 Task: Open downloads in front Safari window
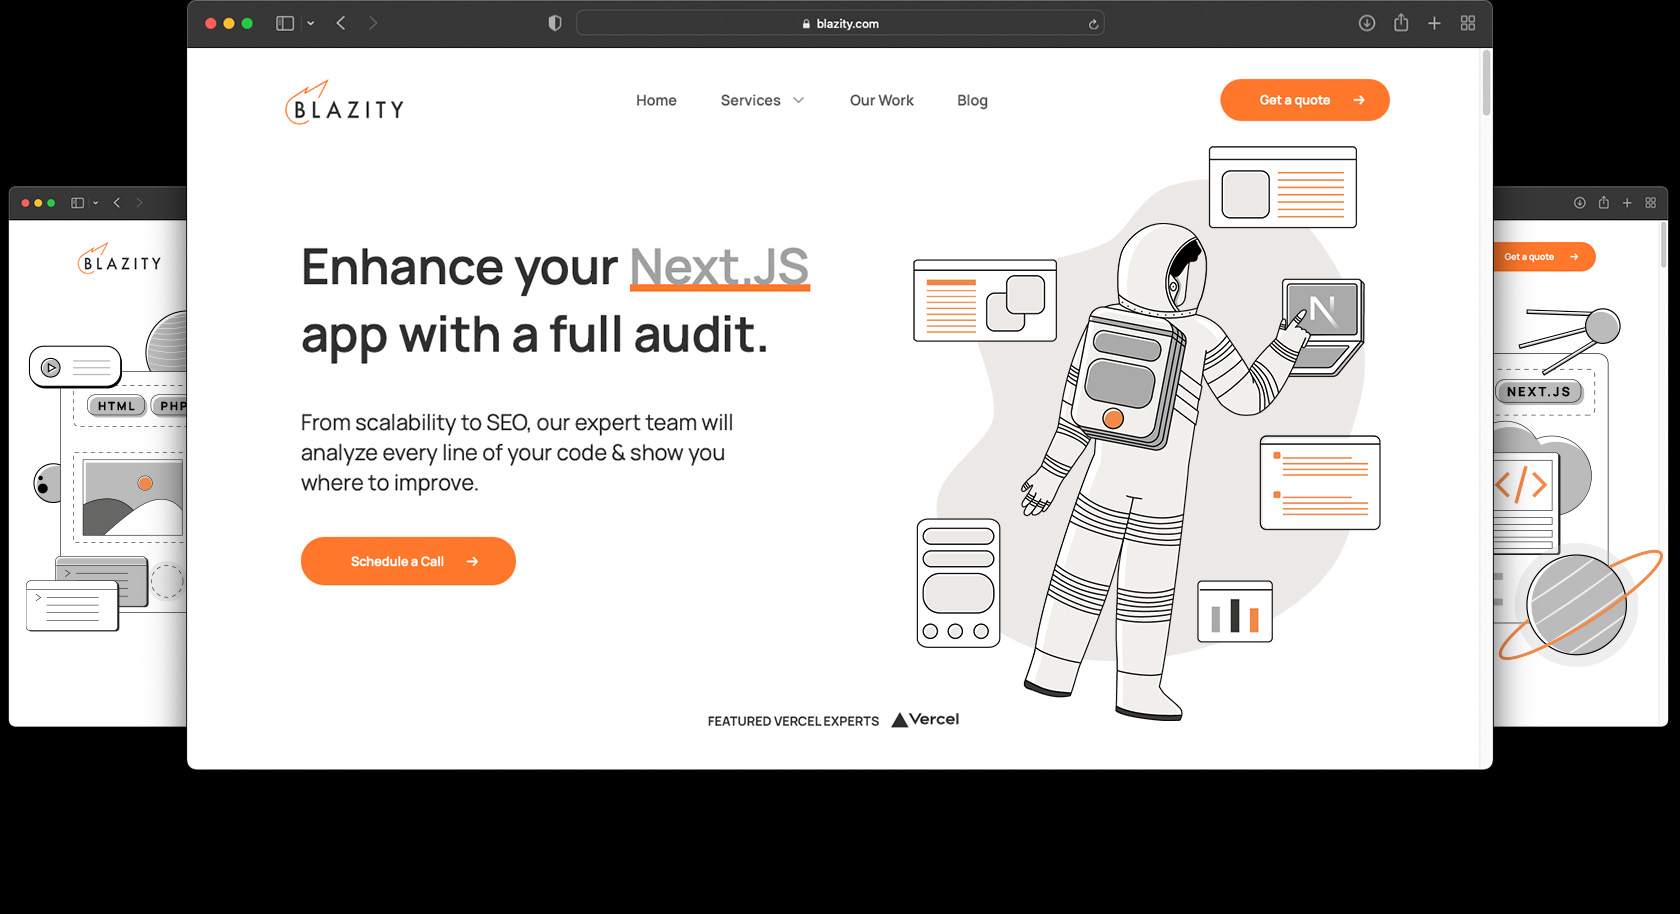[x=1367, y=23]
